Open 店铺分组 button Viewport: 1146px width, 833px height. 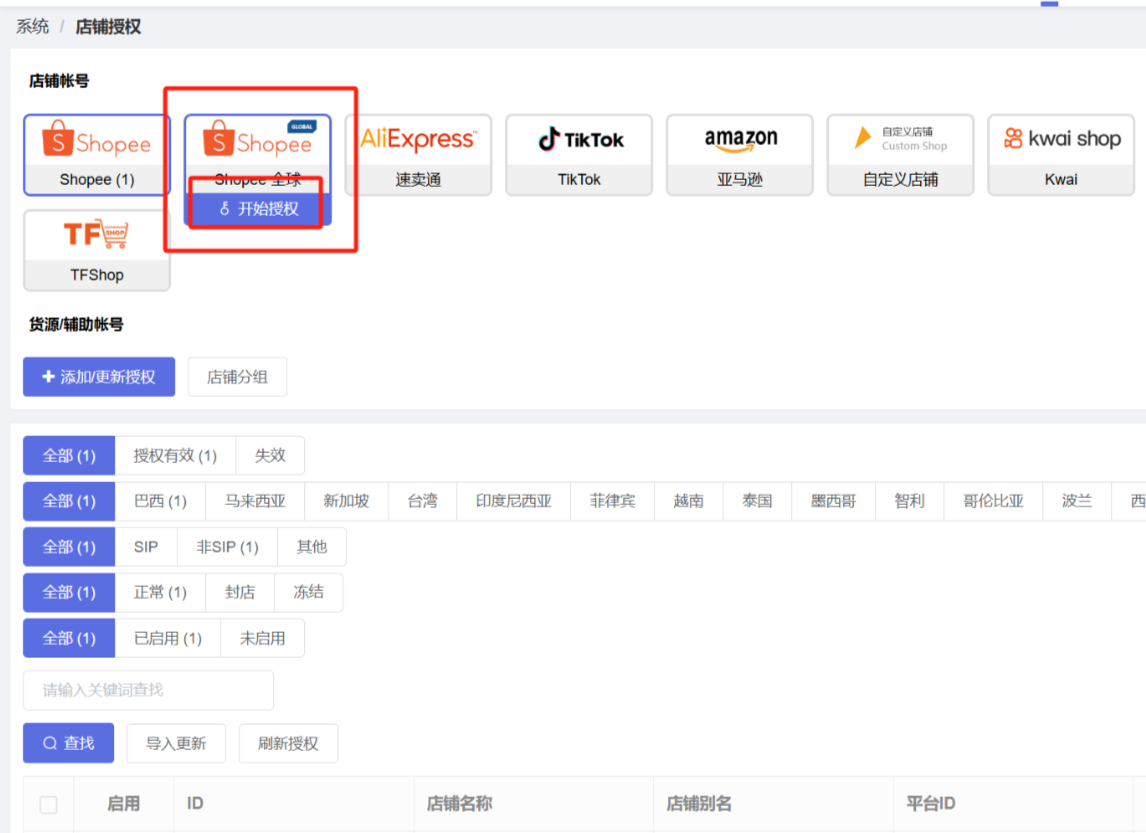click(x=238, y=377)
